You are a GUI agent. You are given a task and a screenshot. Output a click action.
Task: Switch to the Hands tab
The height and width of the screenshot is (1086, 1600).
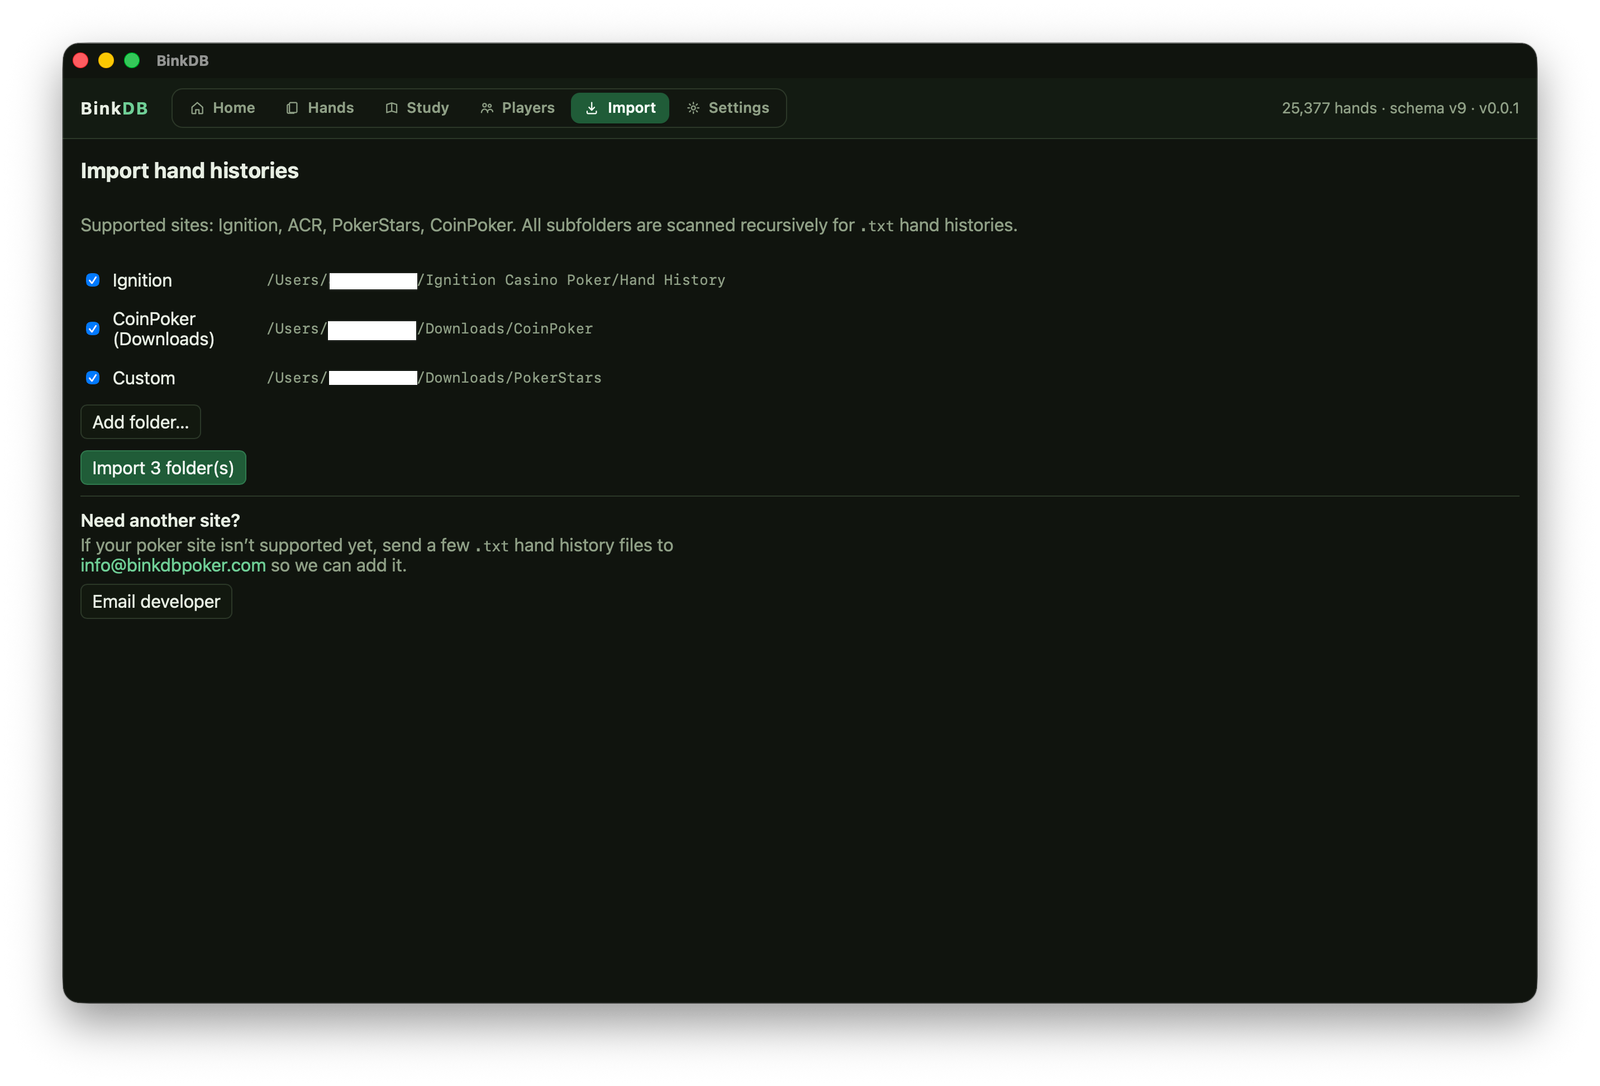(x=320, y=108)
